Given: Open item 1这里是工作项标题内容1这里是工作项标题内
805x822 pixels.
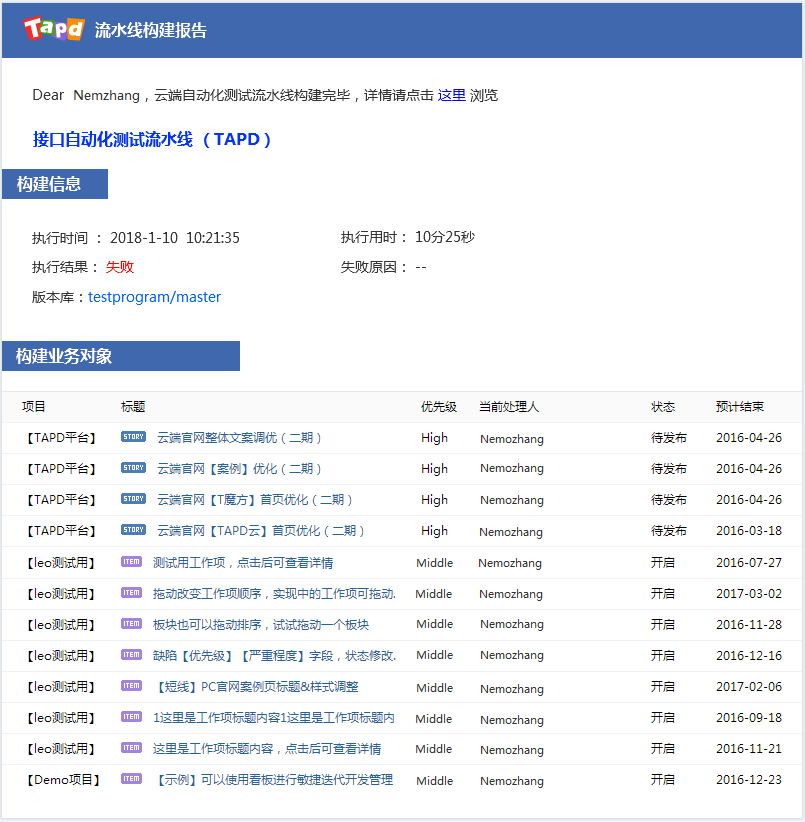Looking at the screenshot, I should 274,718.
